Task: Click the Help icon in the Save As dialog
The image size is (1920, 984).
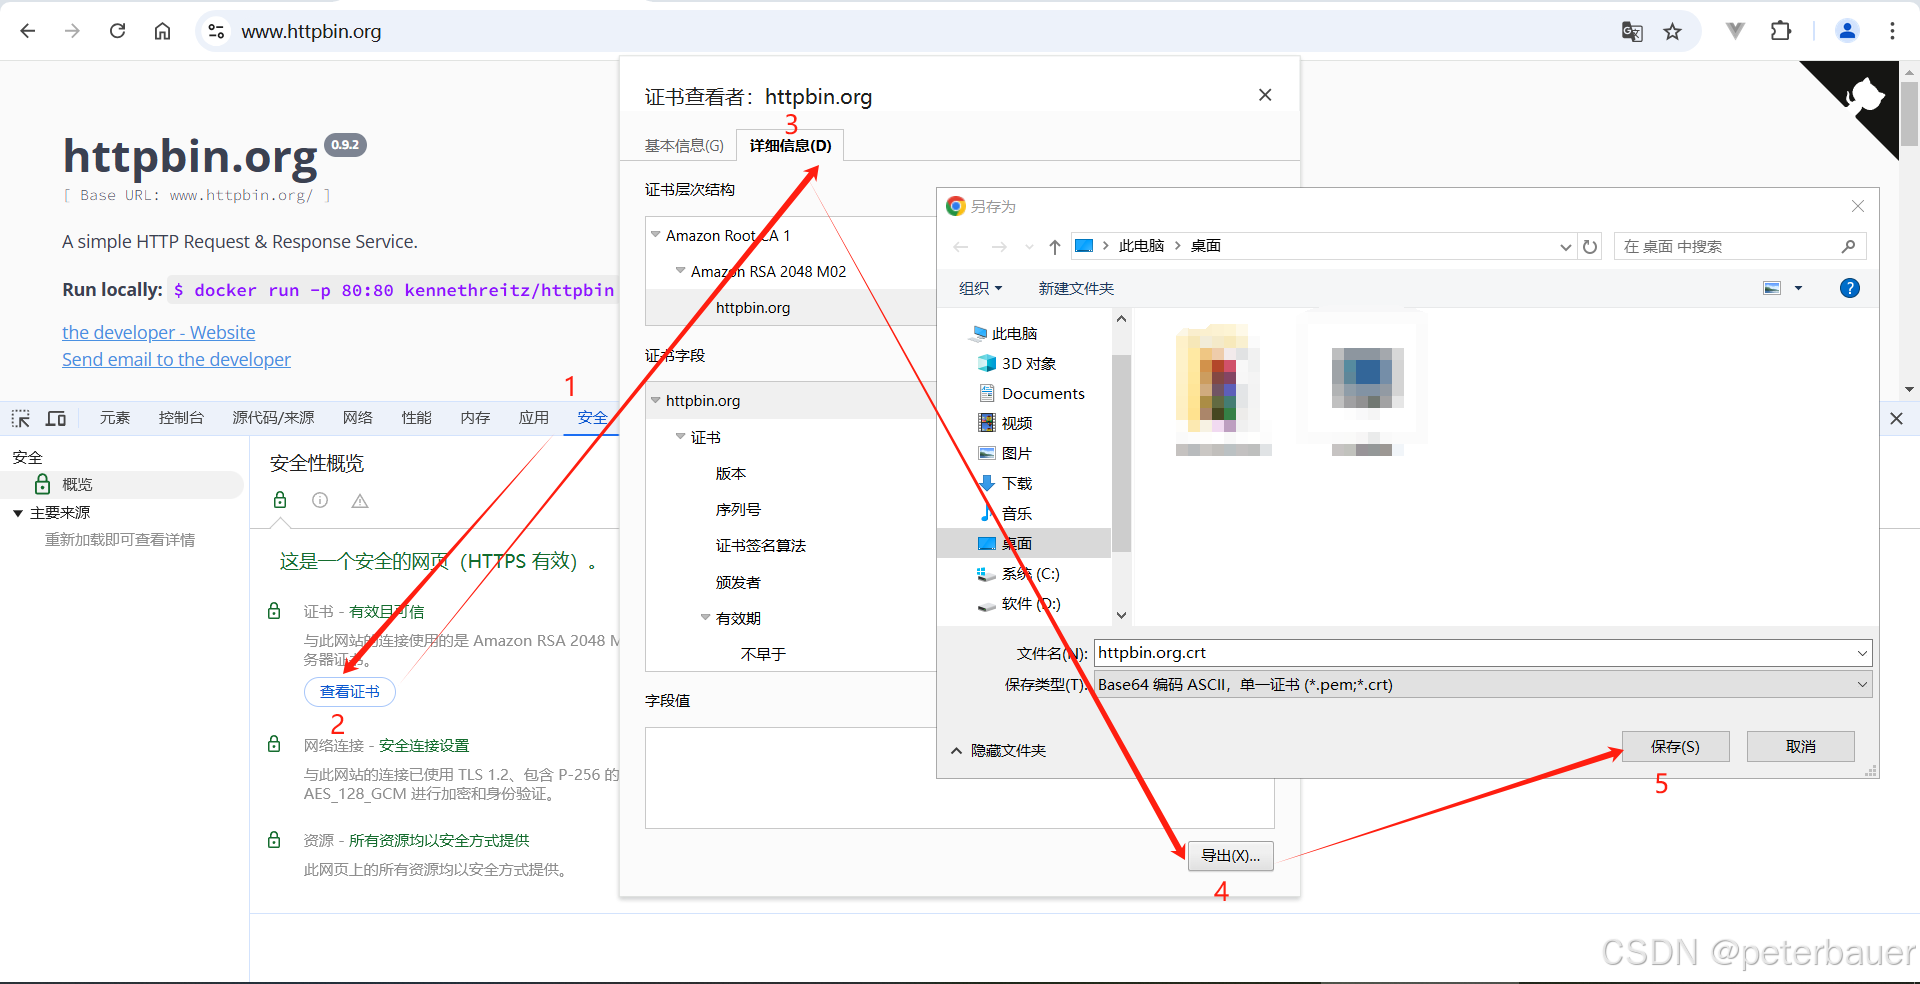Action: 1849,288
